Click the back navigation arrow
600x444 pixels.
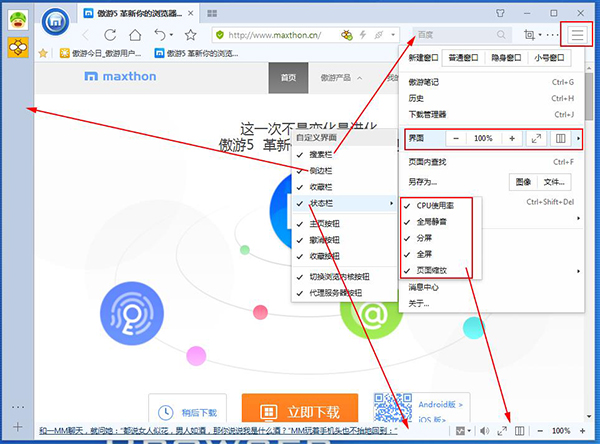tap(86, 35)
